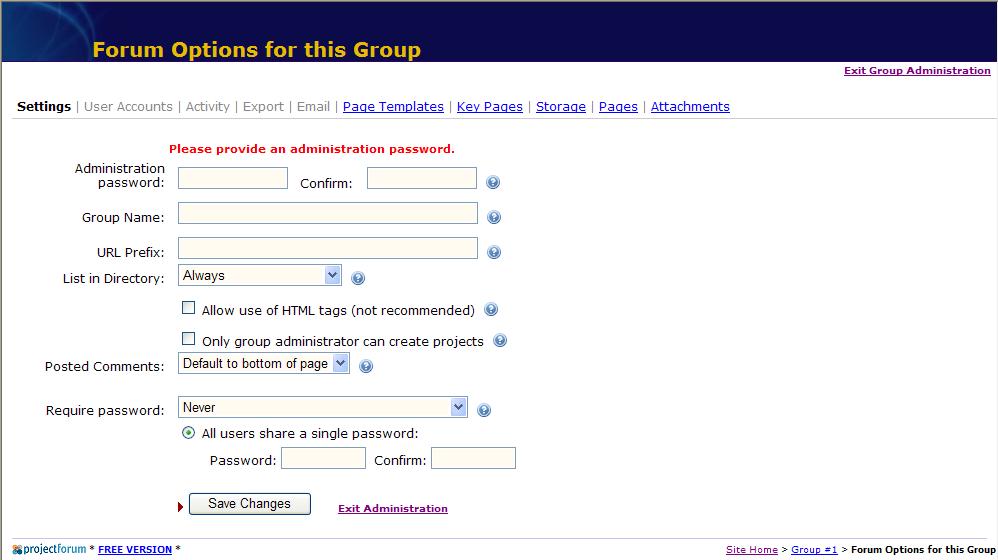Enable Allow use of HTML tags checkbox

(188, 308)
